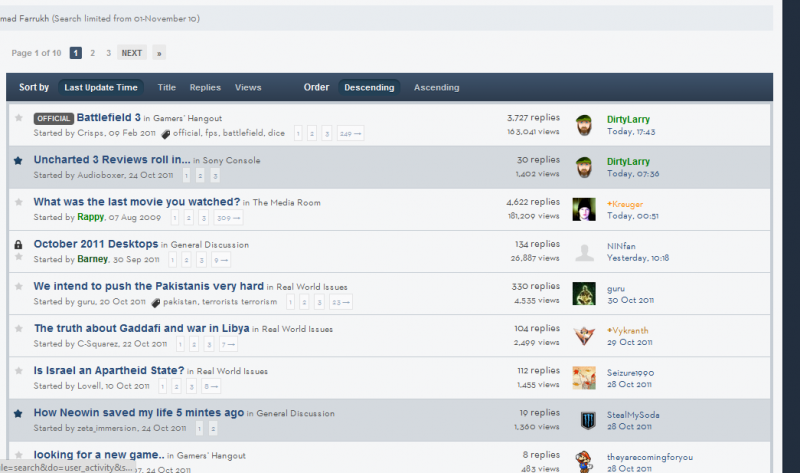Screen dimensions: 800x473
Task: Click the NEXT page button
Action: [x=132, y=53]
